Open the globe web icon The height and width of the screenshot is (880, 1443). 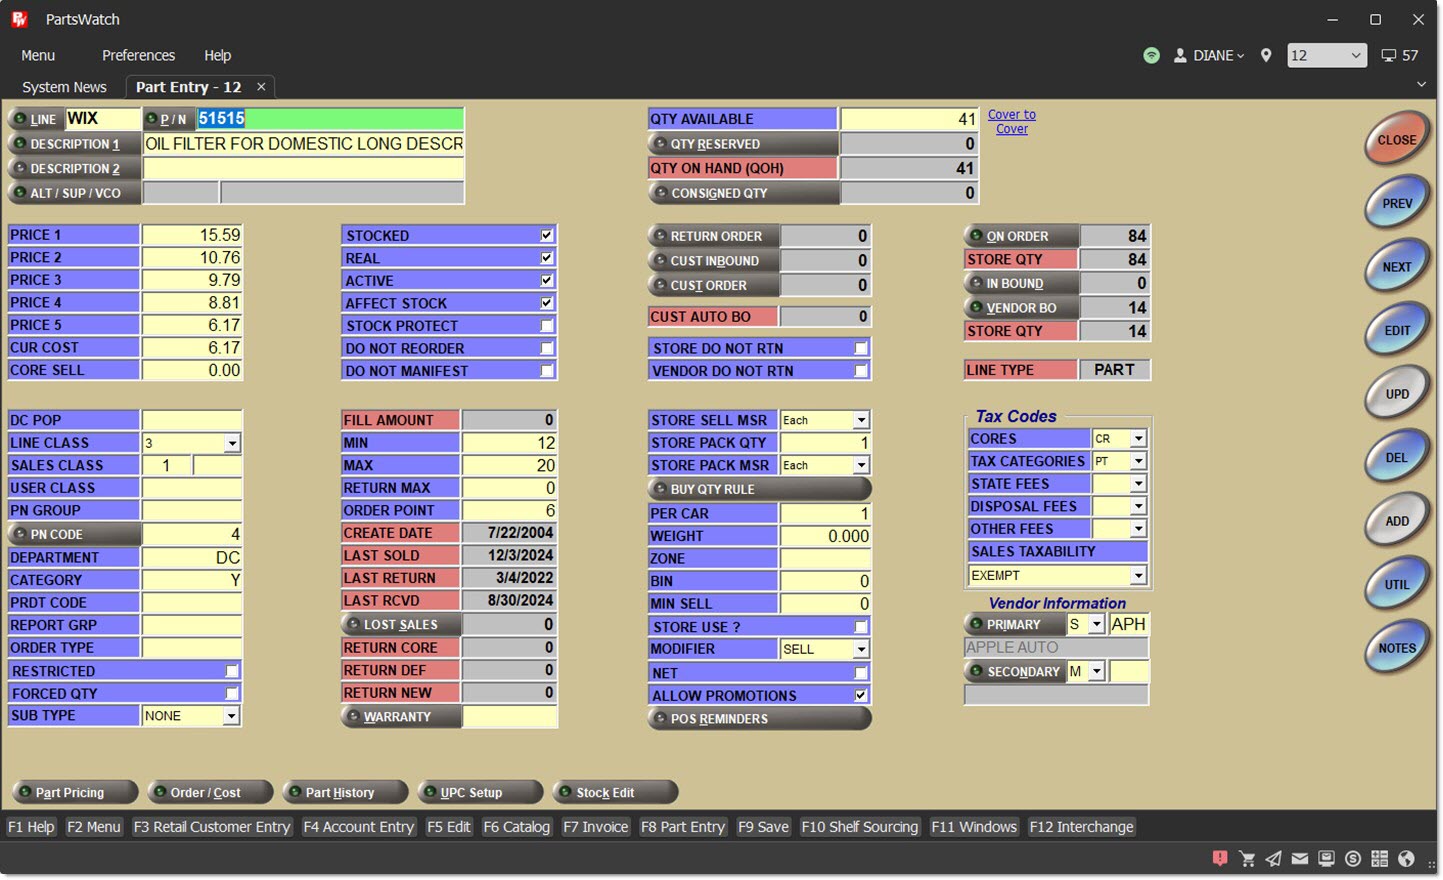[x=1407, y=858]
